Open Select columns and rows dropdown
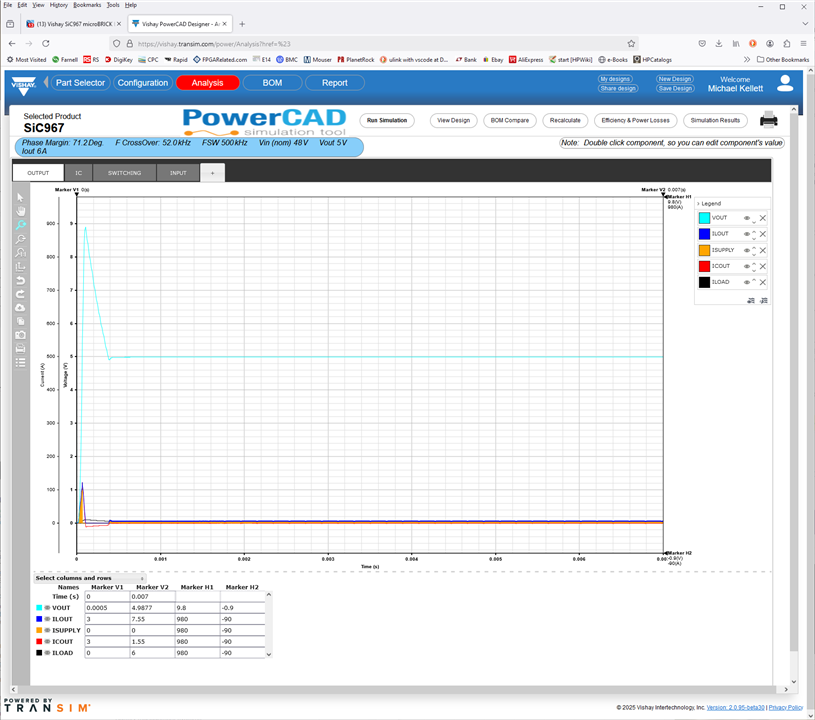Image resolution: width=815 pixels, height=720 pixels. coord(90,578)
